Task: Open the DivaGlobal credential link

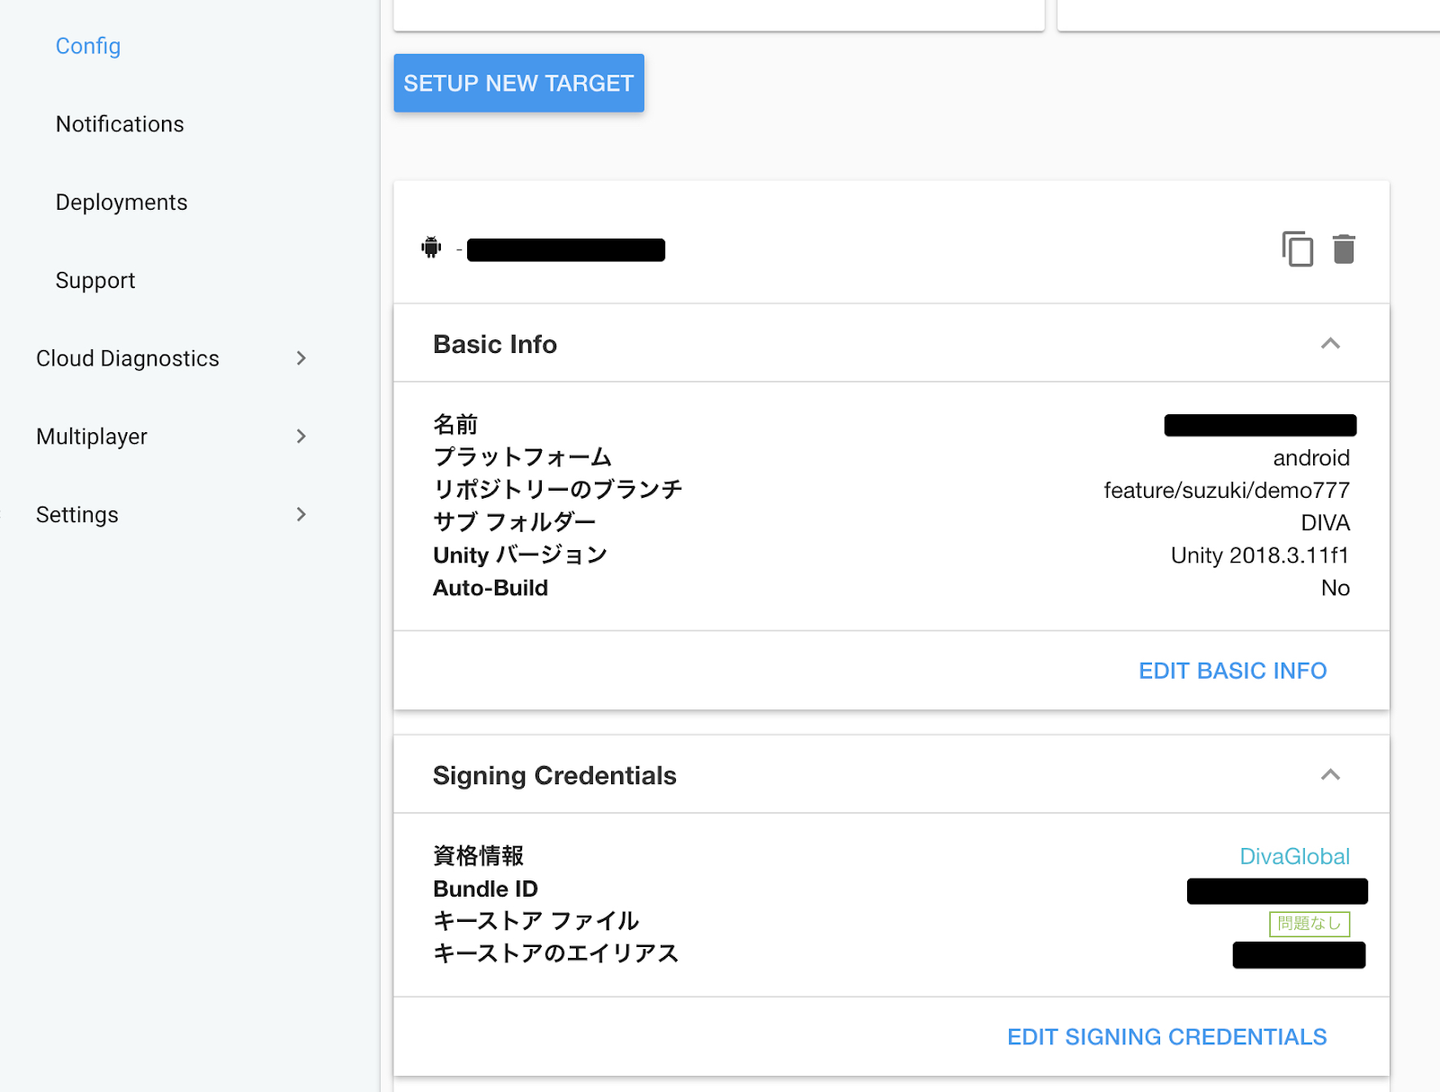Action: click(1294, 857)
